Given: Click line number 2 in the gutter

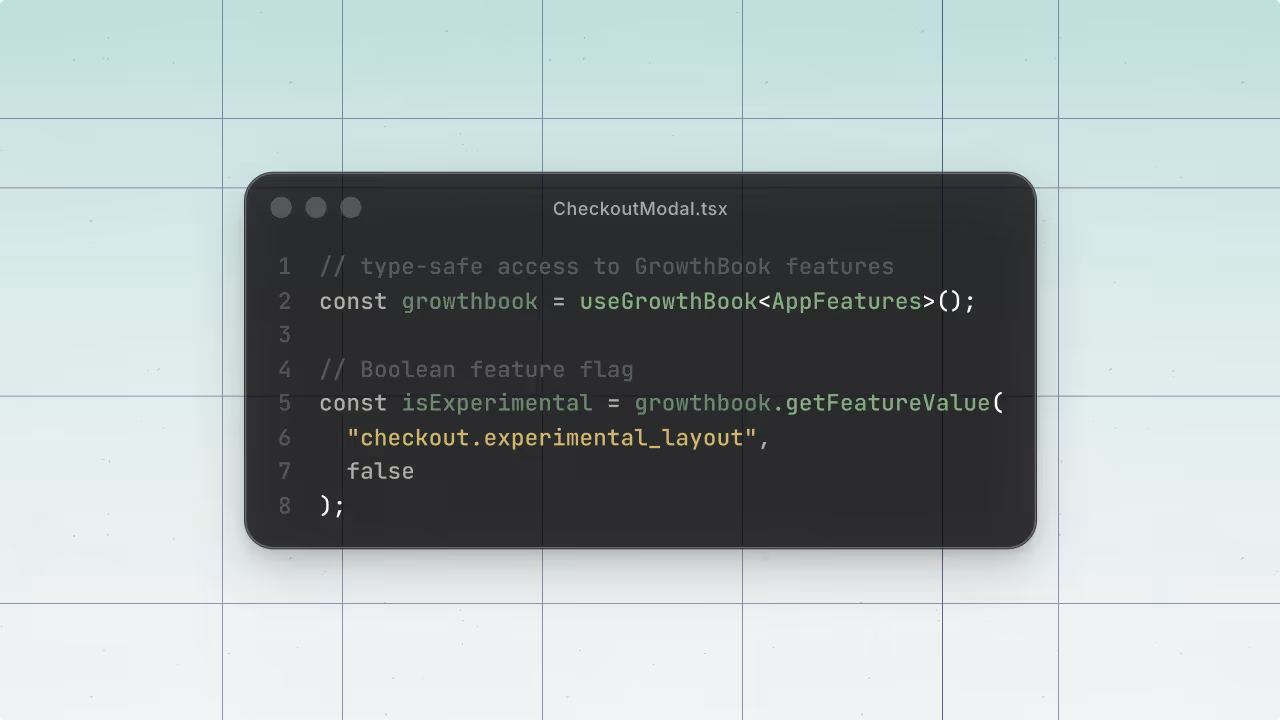Looking at the screenshot, I should (x=284, y=301).
